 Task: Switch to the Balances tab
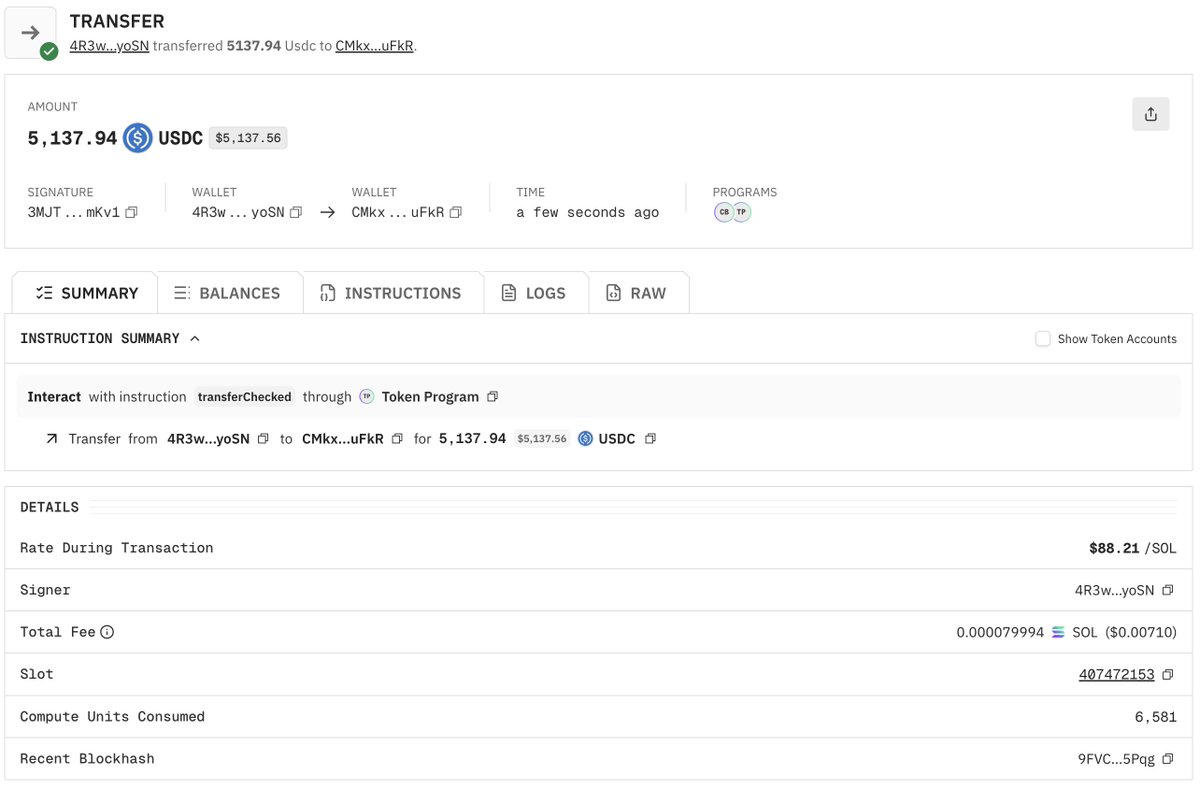pyautogui.click(x=229, y=293)
